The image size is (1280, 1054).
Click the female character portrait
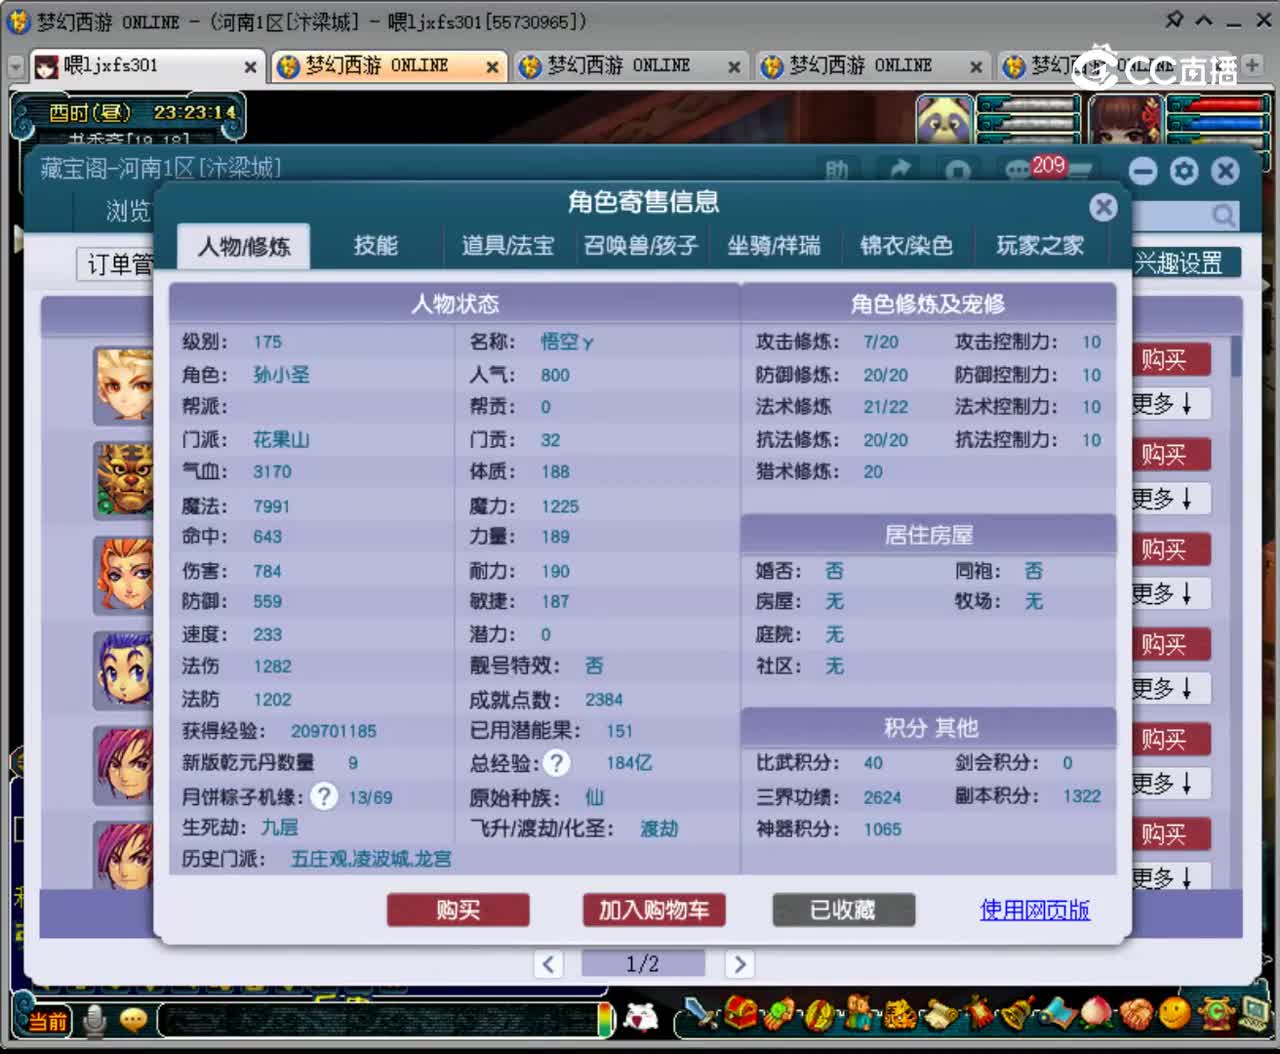tap(1126, 120)
